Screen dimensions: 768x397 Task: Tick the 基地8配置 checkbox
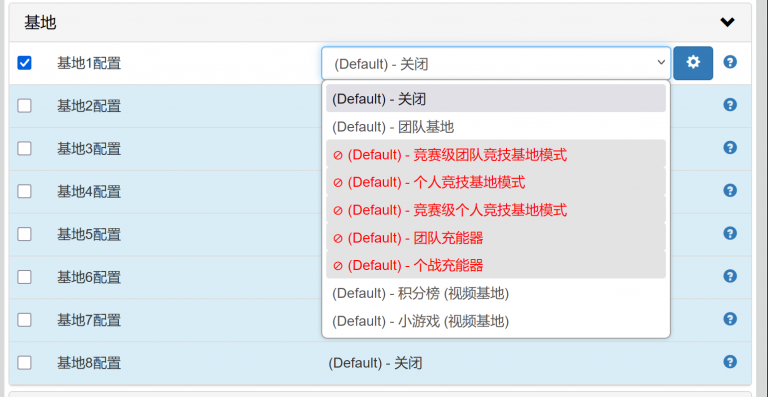tap(24, 363)
